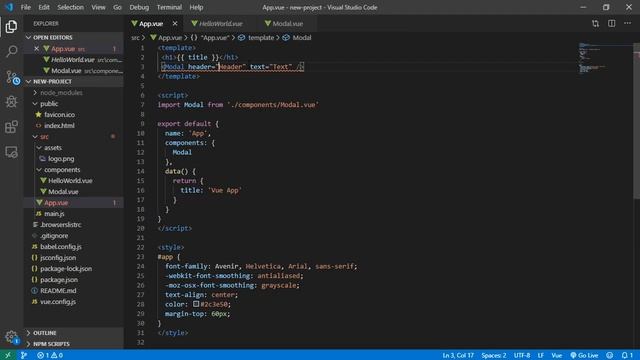The image size is (640, 360).
Task: Click the editor minimap preview
Action: 605,58
